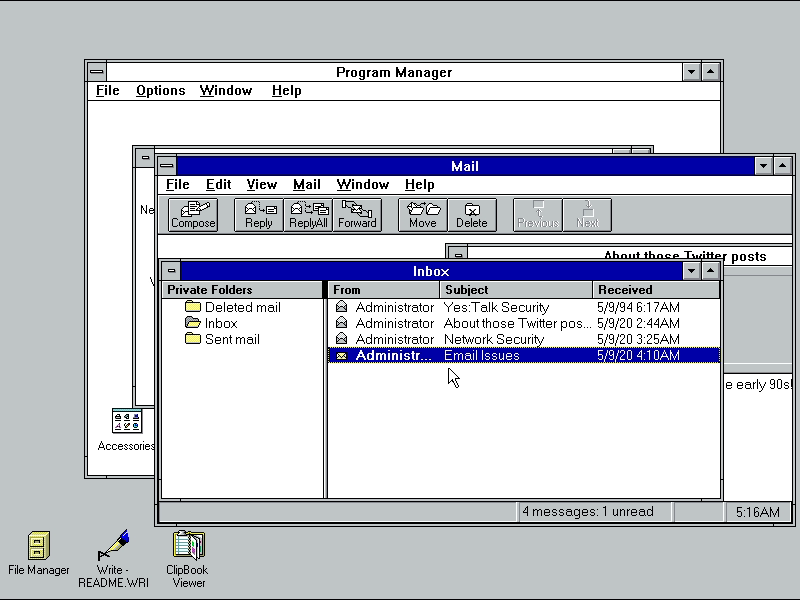Select the Write README.WRI desktop icon
The height and width of the screenshot is (600, 800).
pos(113,546)
